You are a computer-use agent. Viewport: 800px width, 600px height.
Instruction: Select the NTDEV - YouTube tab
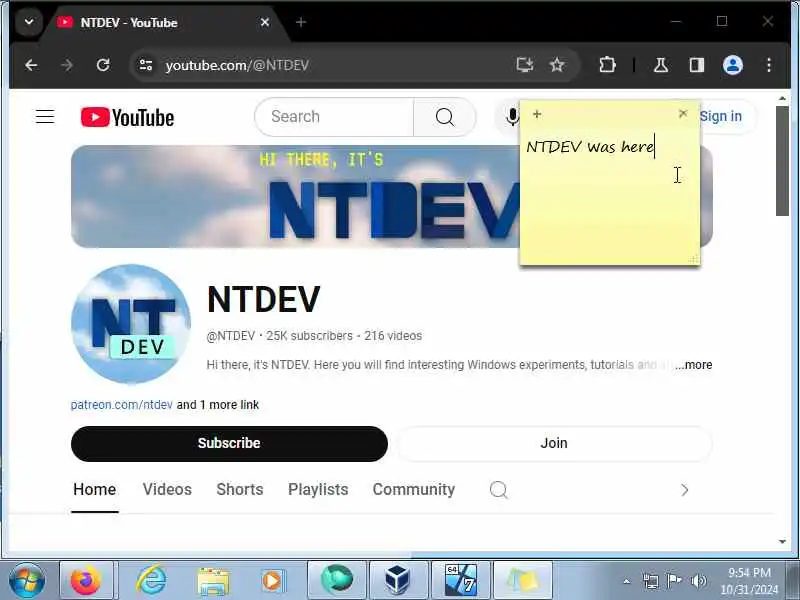(x=163, y=22)
